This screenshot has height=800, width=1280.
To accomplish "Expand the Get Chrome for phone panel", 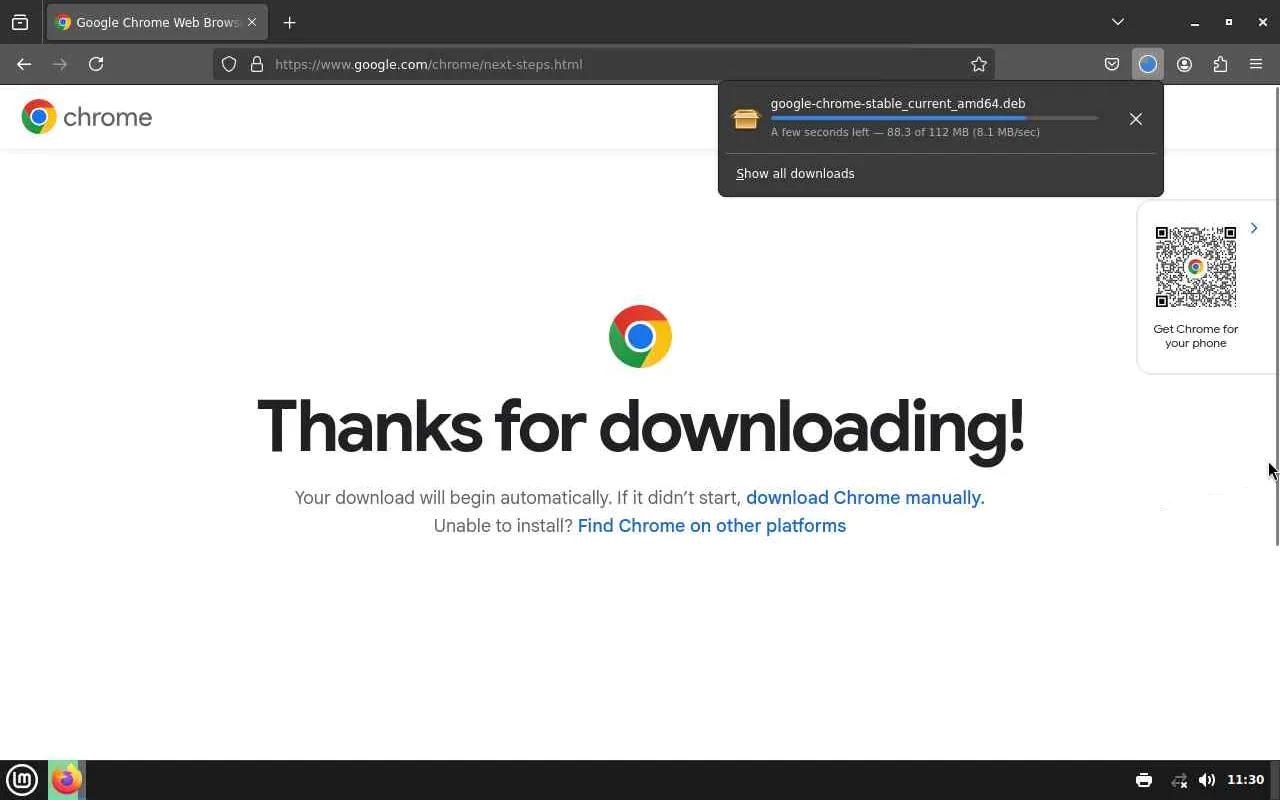I will (1253, 228).
